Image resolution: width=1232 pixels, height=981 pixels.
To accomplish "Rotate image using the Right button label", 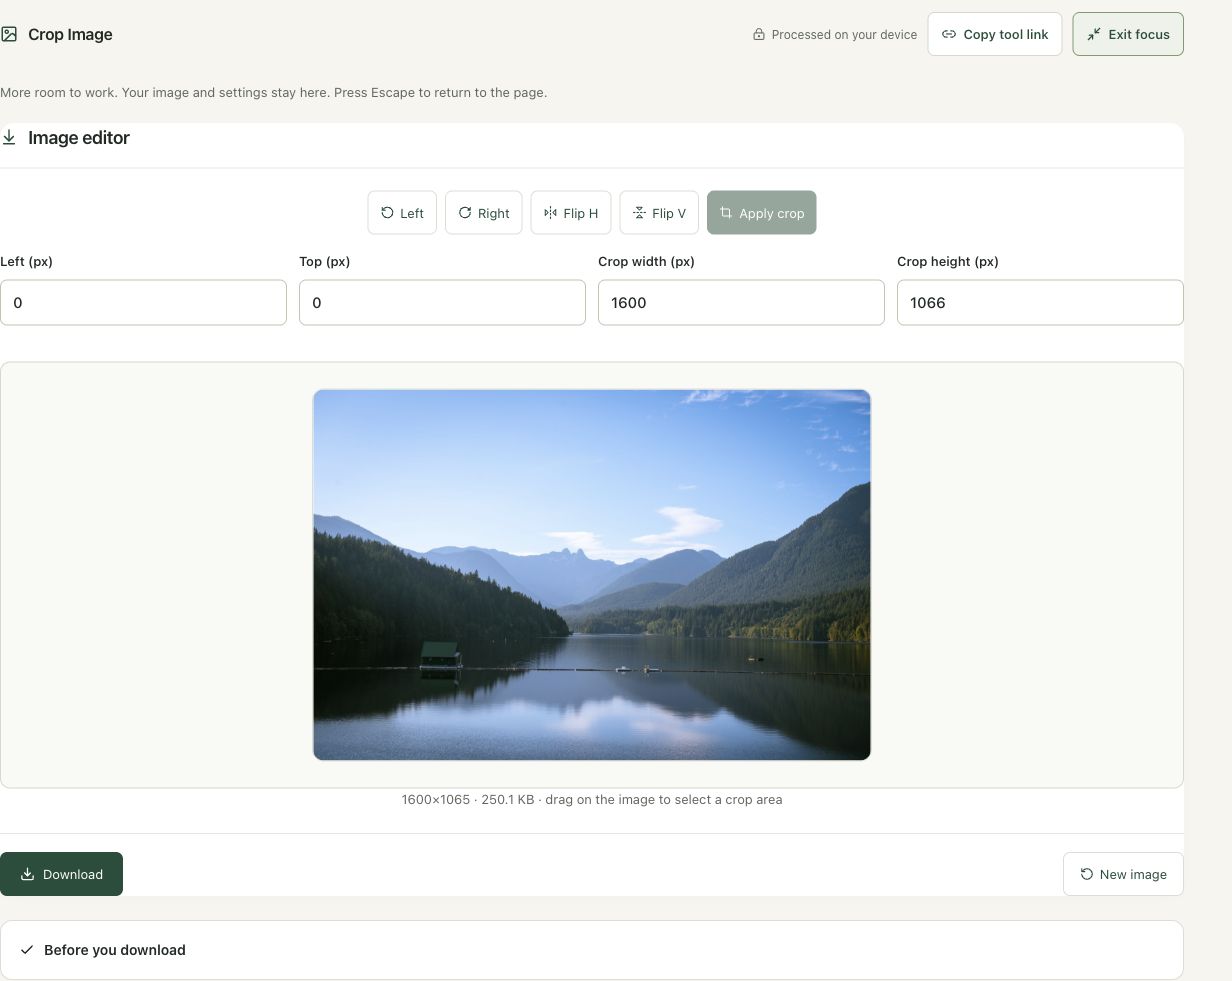I will coord(494,213).
